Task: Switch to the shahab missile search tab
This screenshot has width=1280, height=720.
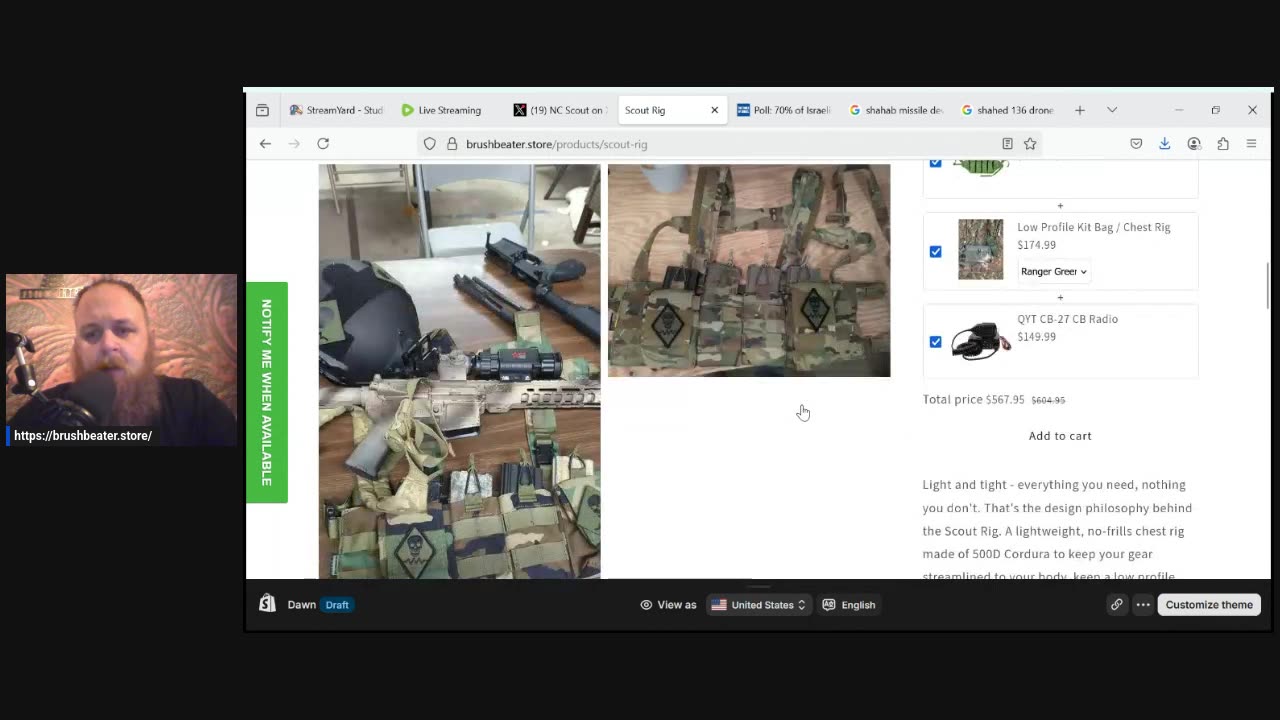Action: (x=896, y=110)
